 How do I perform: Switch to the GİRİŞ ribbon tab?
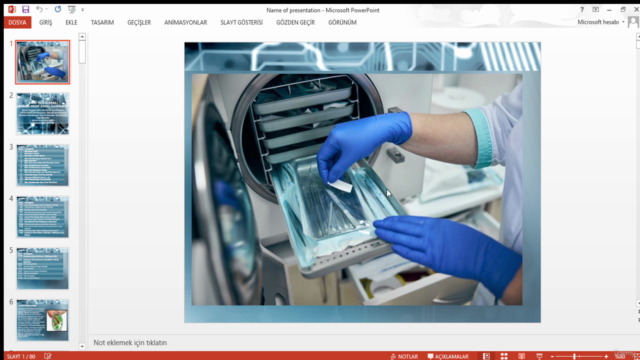(x=46, y=22)
